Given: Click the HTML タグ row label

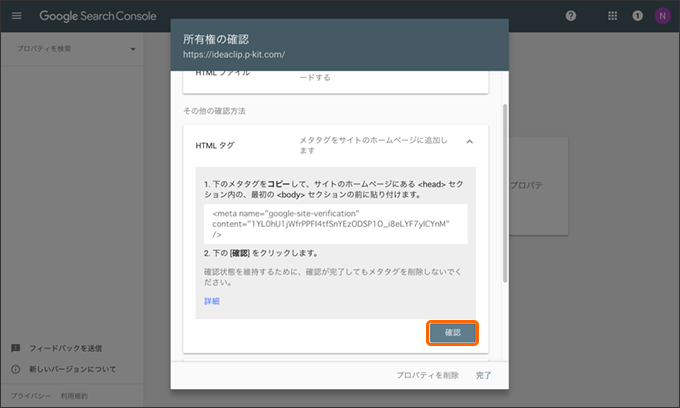Looking at the screenshot, I should [215, 146].
